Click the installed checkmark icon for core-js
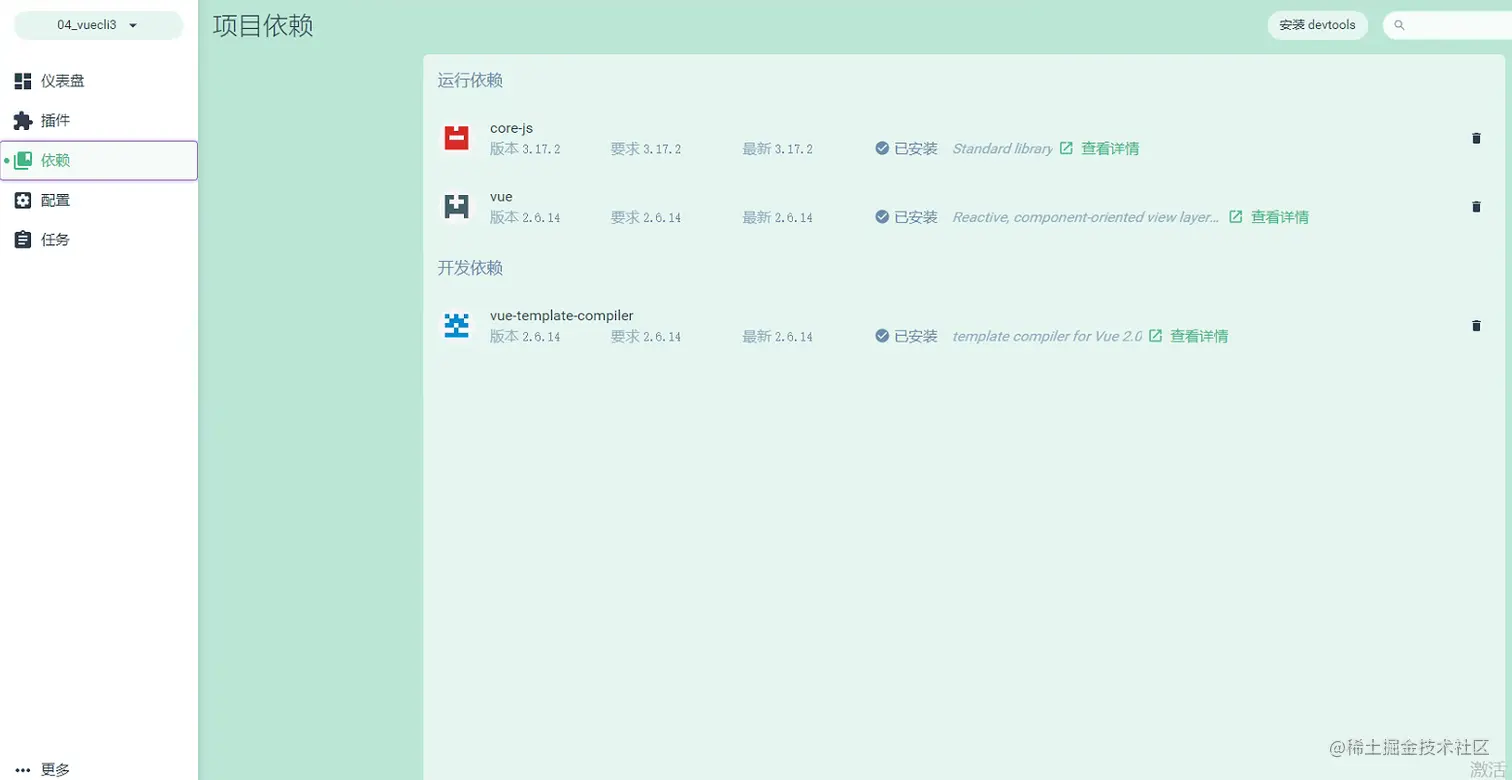The height and width of the screenshot is (780, 1512). coord(882,148)
